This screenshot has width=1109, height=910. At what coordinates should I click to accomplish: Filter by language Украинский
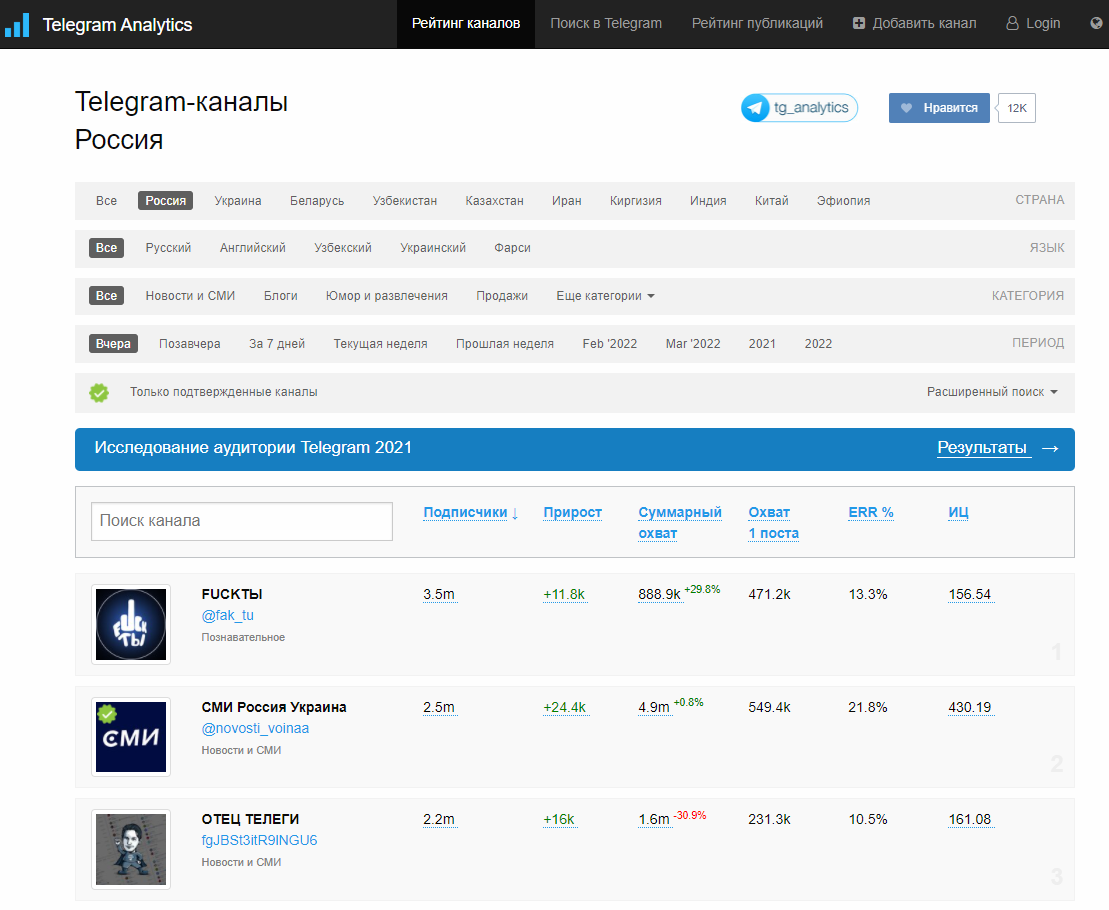(433, 248)
